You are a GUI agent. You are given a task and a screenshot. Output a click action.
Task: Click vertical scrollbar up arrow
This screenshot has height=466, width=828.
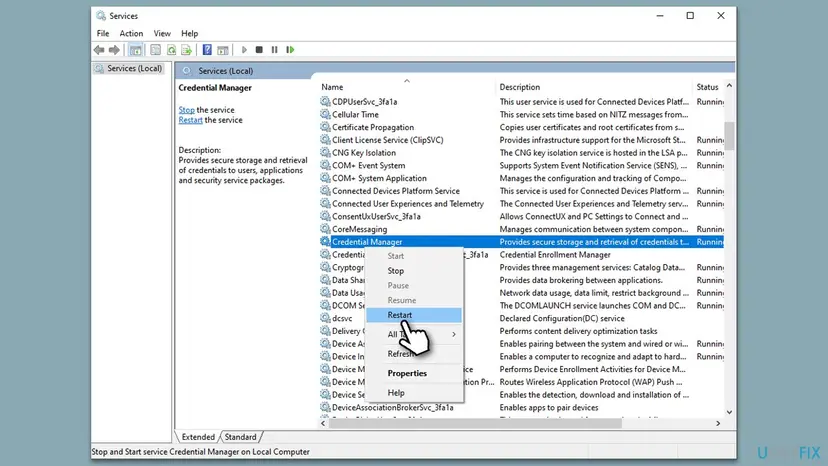click(x=729, y=86)
